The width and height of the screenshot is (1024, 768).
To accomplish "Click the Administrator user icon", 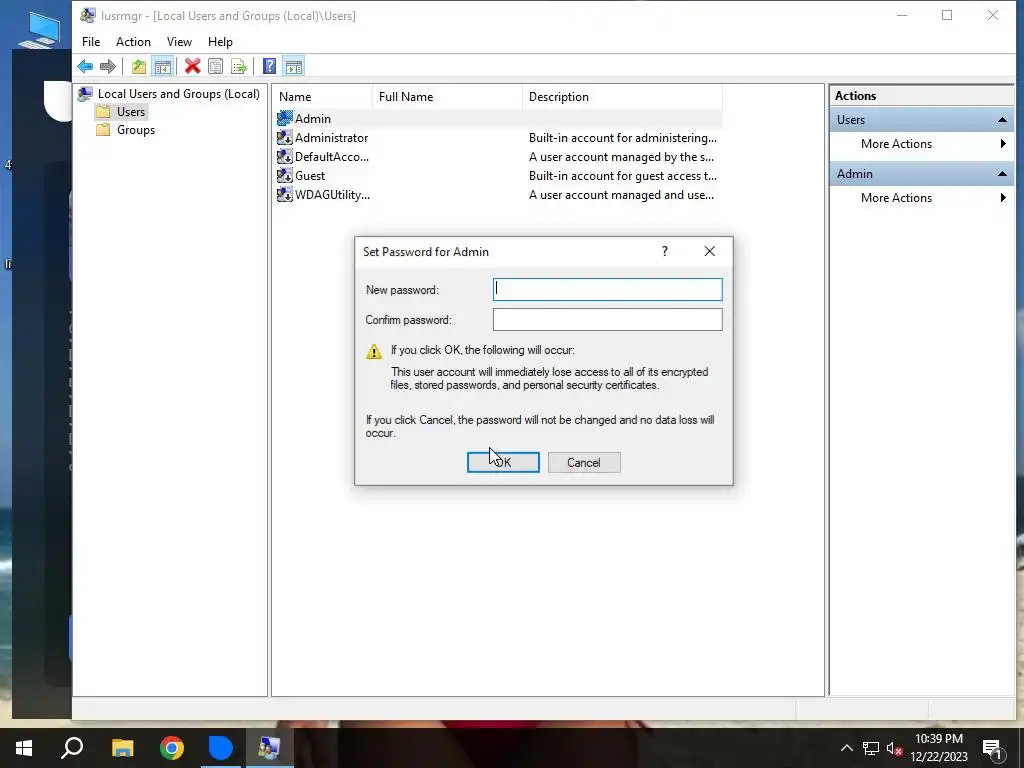I will pos(285,137).
